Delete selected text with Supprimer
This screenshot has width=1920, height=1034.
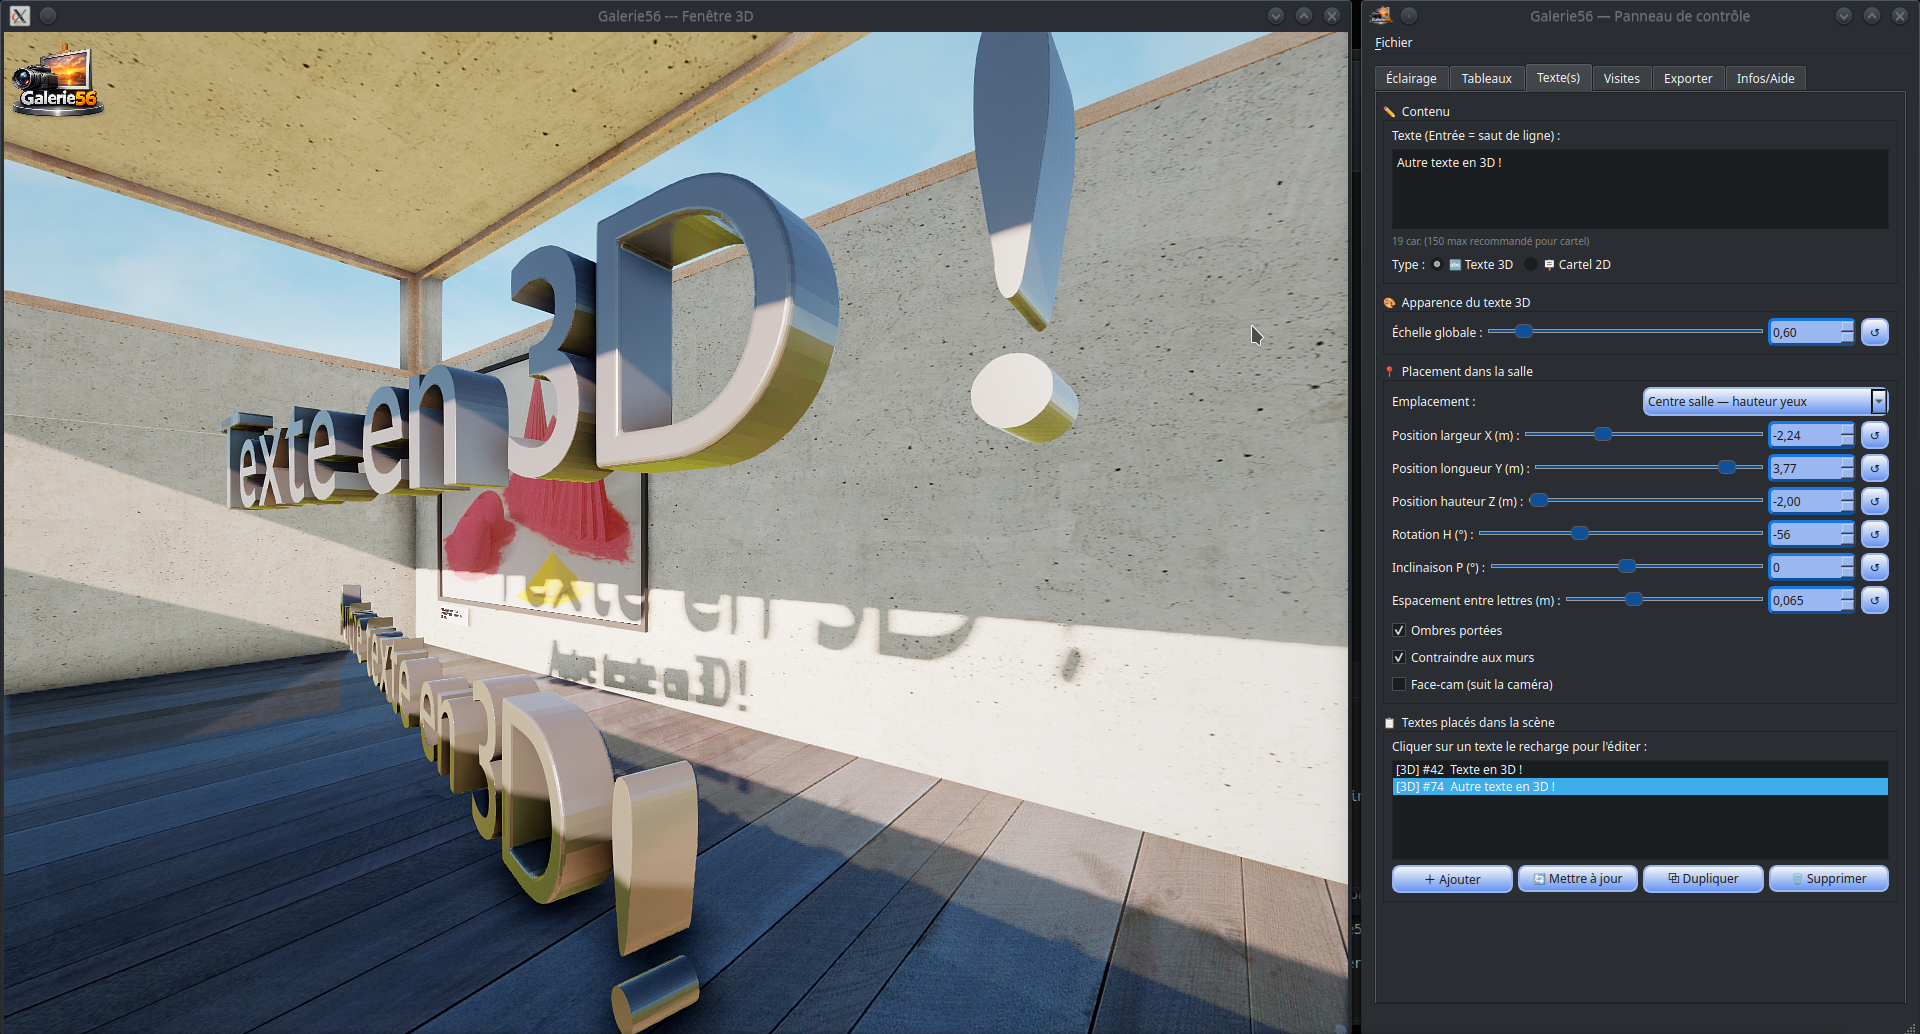1829,879
